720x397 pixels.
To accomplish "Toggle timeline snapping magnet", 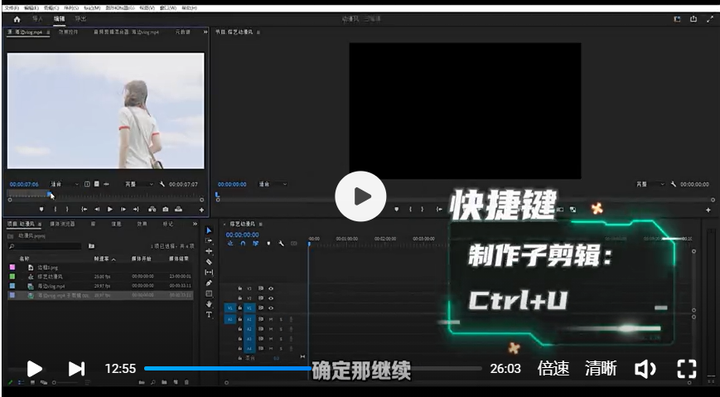I will tap(243, 243).
